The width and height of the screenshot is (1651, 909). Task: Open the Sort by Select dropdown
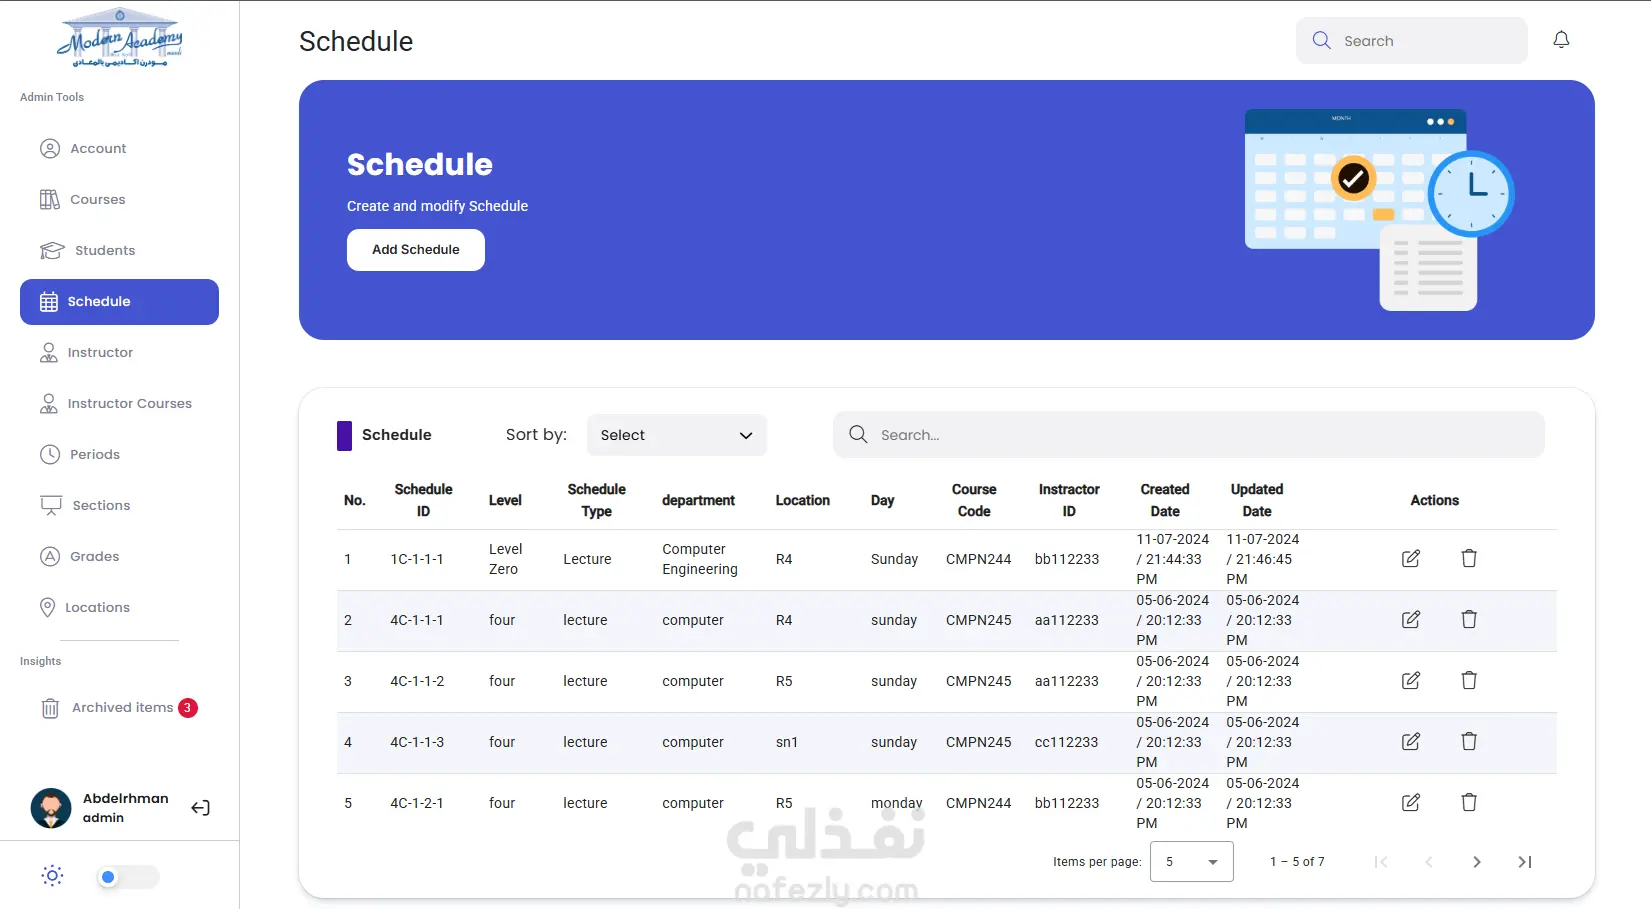coord(677,435)
